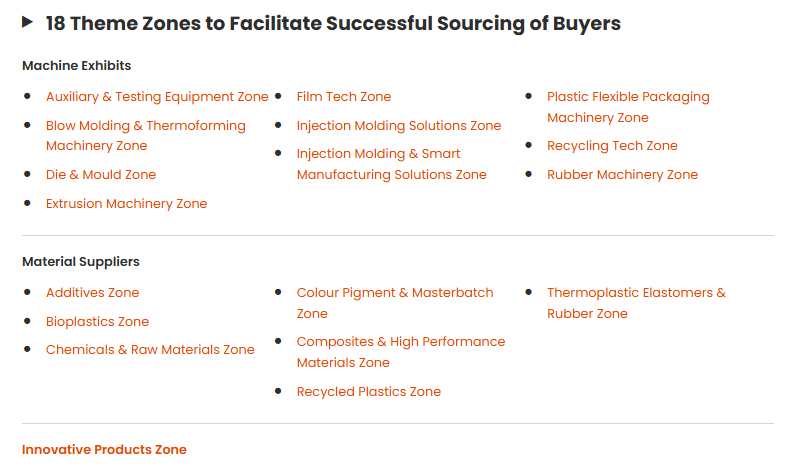Click the 18 Theme Zones heading text

(x=333, y=23)
